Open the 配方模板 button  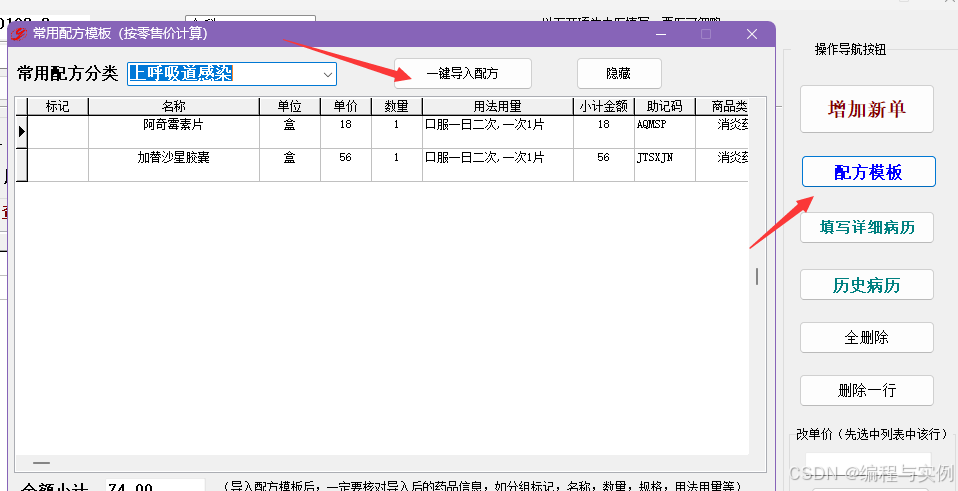coord(868,172)
